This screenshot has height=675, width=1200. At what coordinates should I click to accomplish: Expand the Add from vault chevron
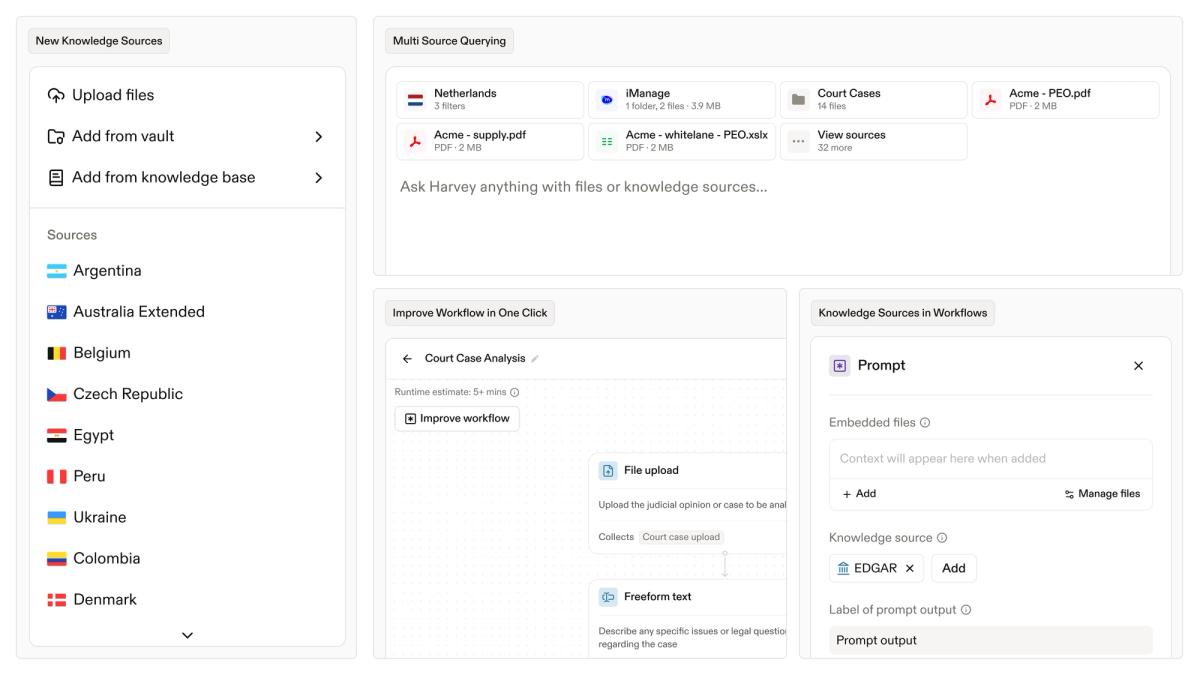pyautogui.click(x=319, y=136)
